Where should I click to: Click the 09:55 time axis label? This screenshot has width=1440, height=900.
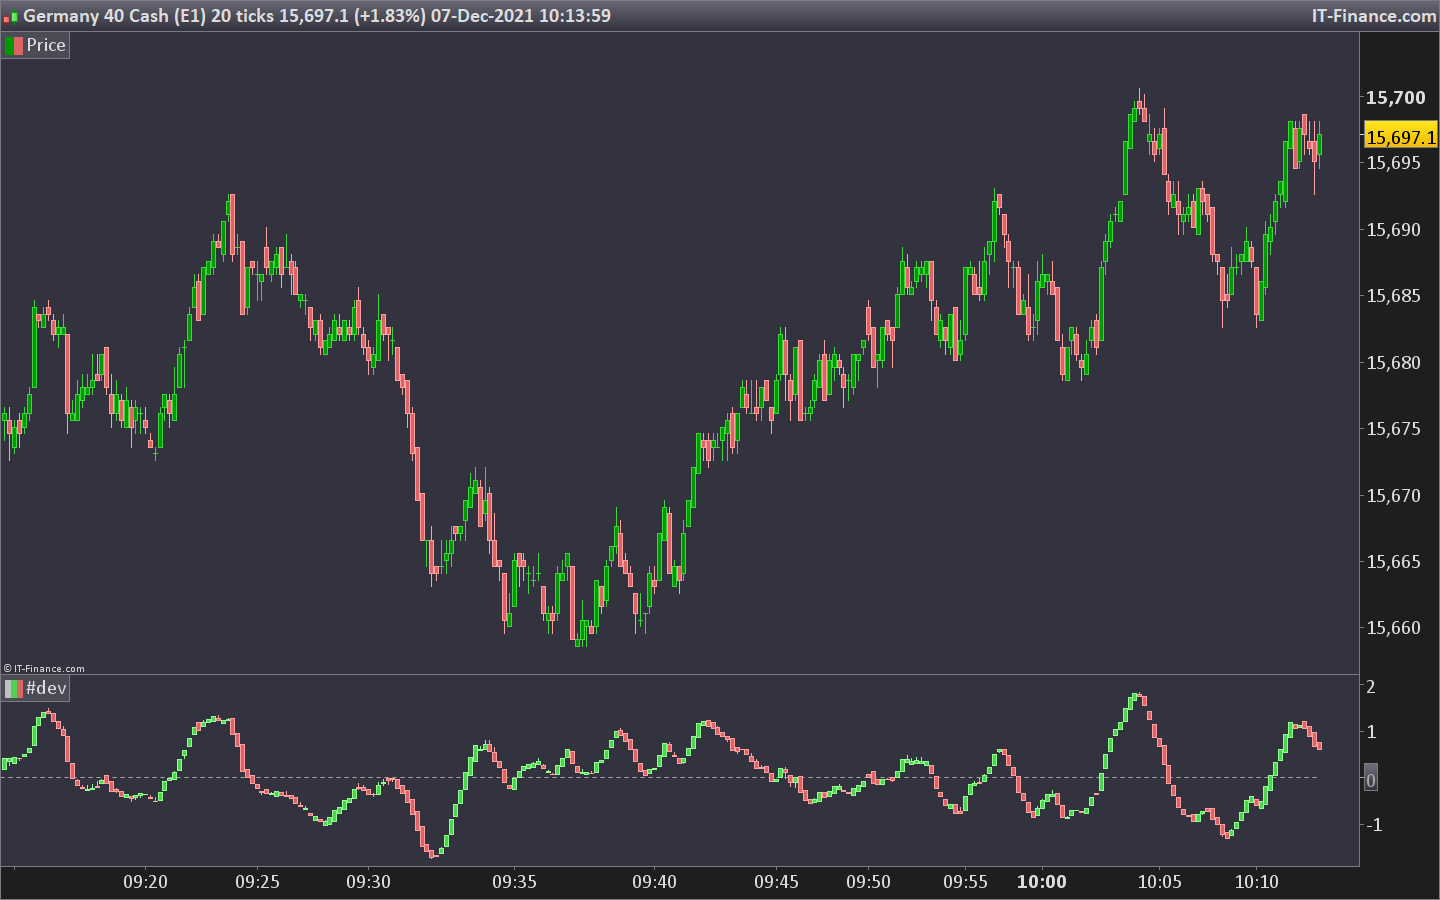[x=965, y=882]
